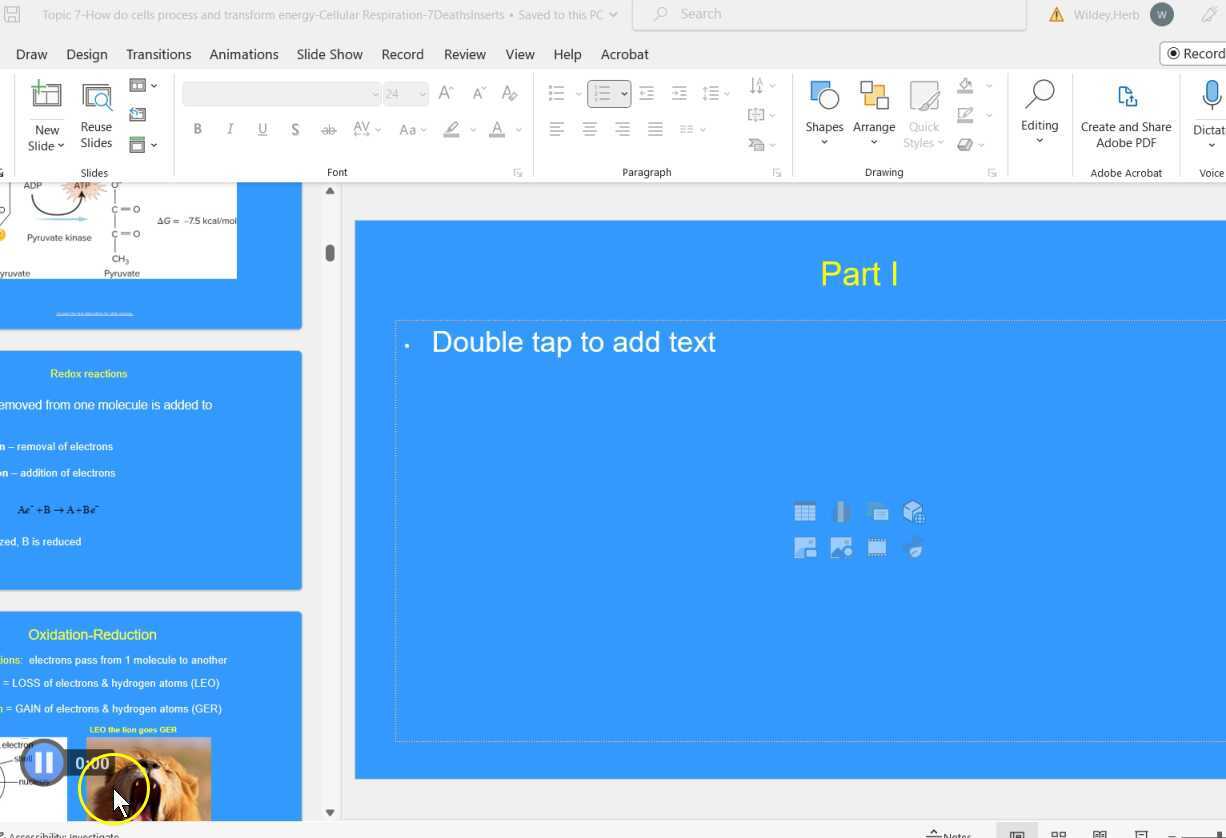Switch to the Slide Show tab
The image size is (1226, 838).
329,54
